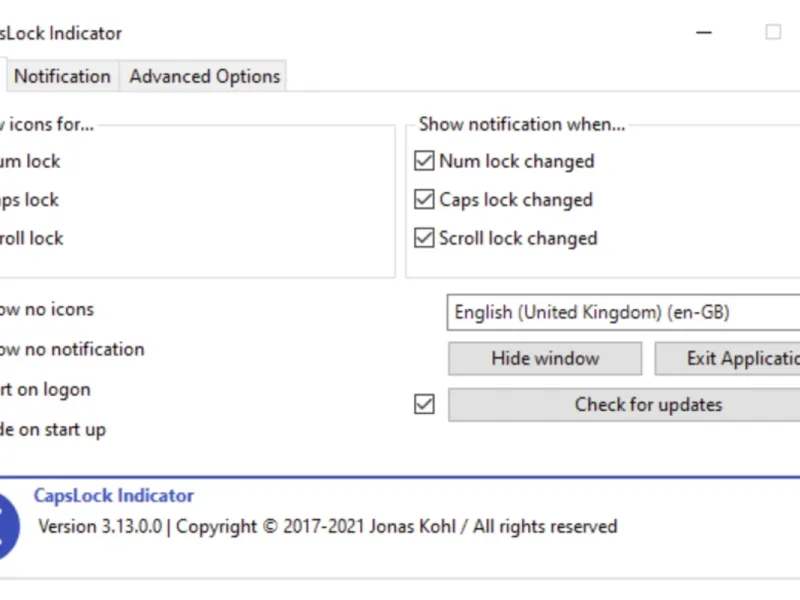Viewport: 800px width, 600px height.
Task: Click the 'no notification' option label
Action: point(72,349)
